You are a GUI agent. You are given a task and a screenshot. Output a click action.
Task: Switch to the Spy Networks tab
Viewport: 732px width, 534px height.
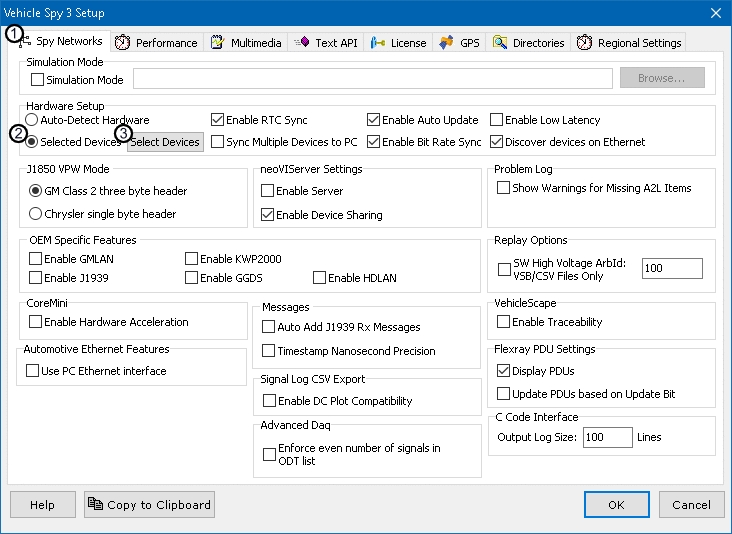tap(62, 42)
